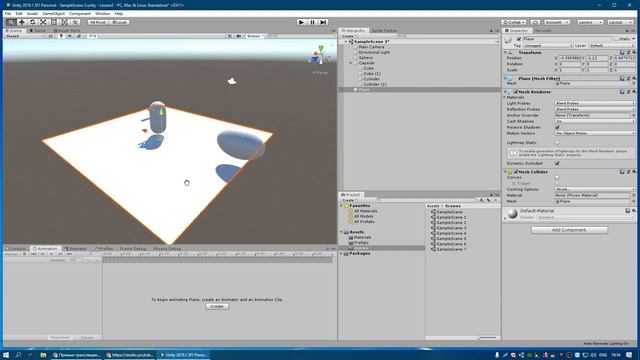Select the Hand tool in toolbar
The image size is (640, 360).
point(11,22)
